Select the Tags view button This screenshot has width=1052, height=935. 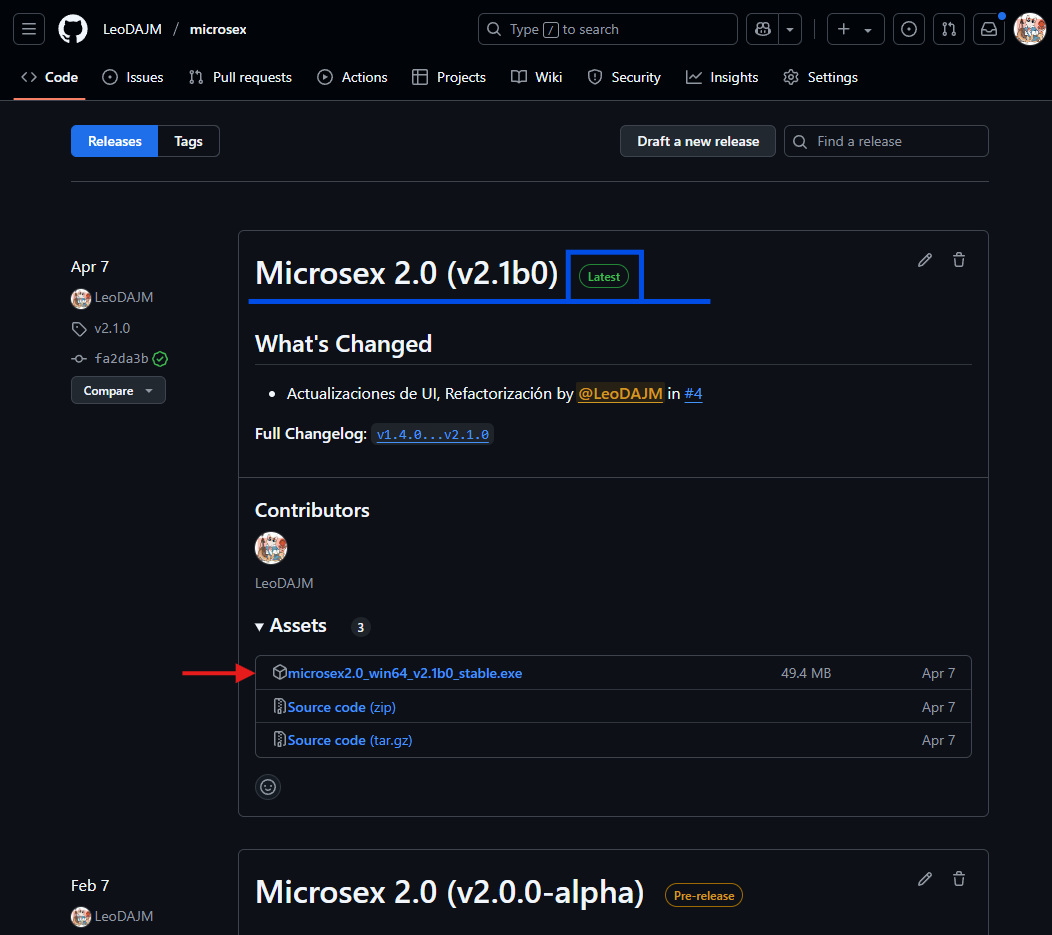click(x=189, y=141)
